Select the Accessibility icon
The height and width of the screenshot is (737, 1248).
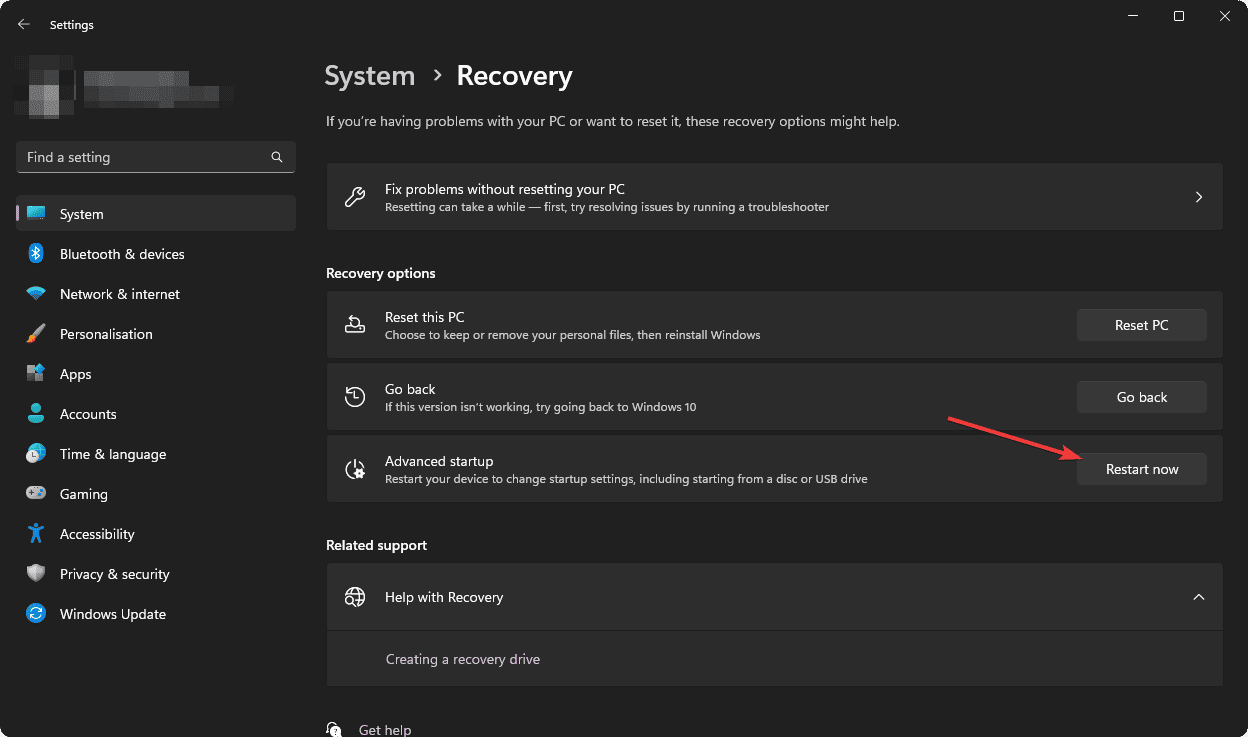[x=36, y=534]
